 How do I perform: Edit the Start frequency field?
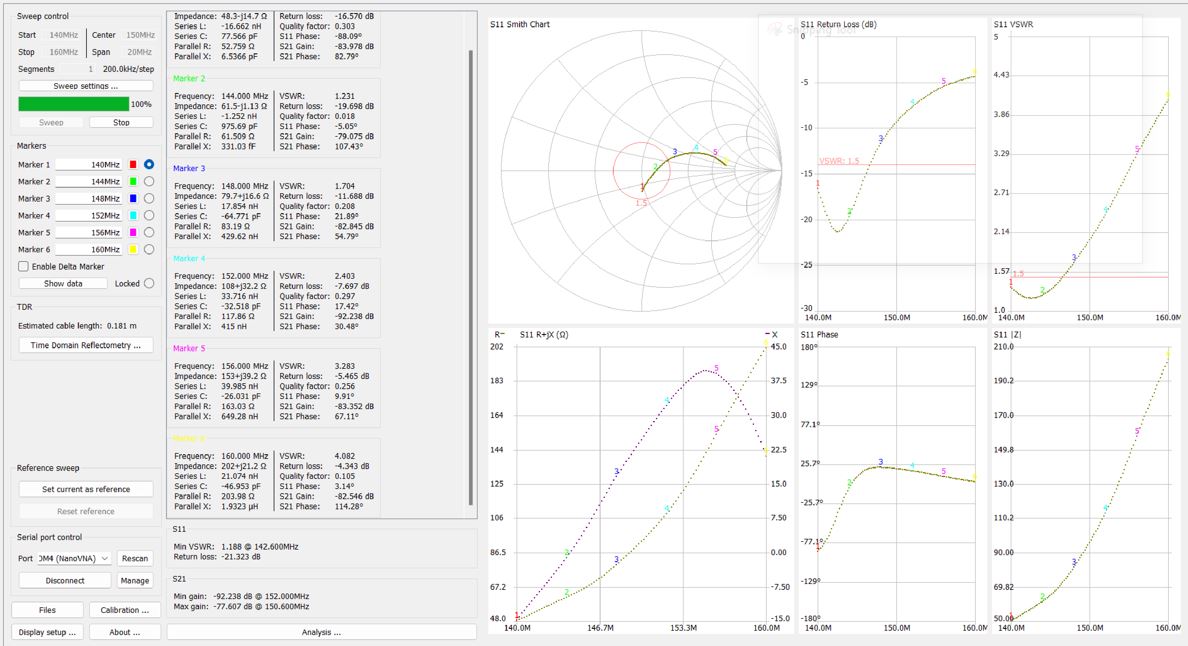coord(63,35)
